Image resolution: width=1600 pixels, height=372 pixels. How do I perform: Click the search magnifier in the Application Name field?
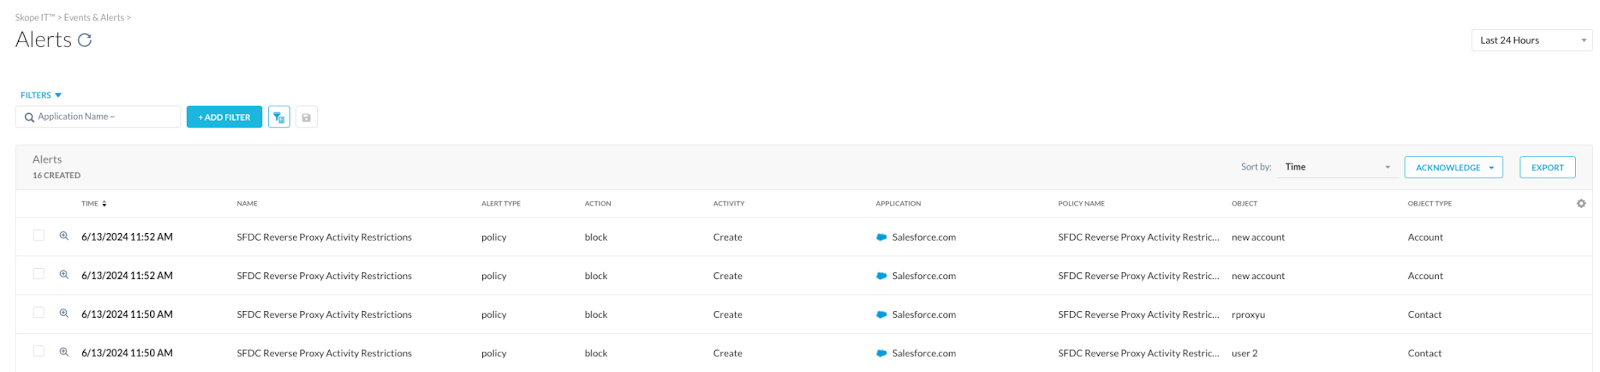coord(29,117)
